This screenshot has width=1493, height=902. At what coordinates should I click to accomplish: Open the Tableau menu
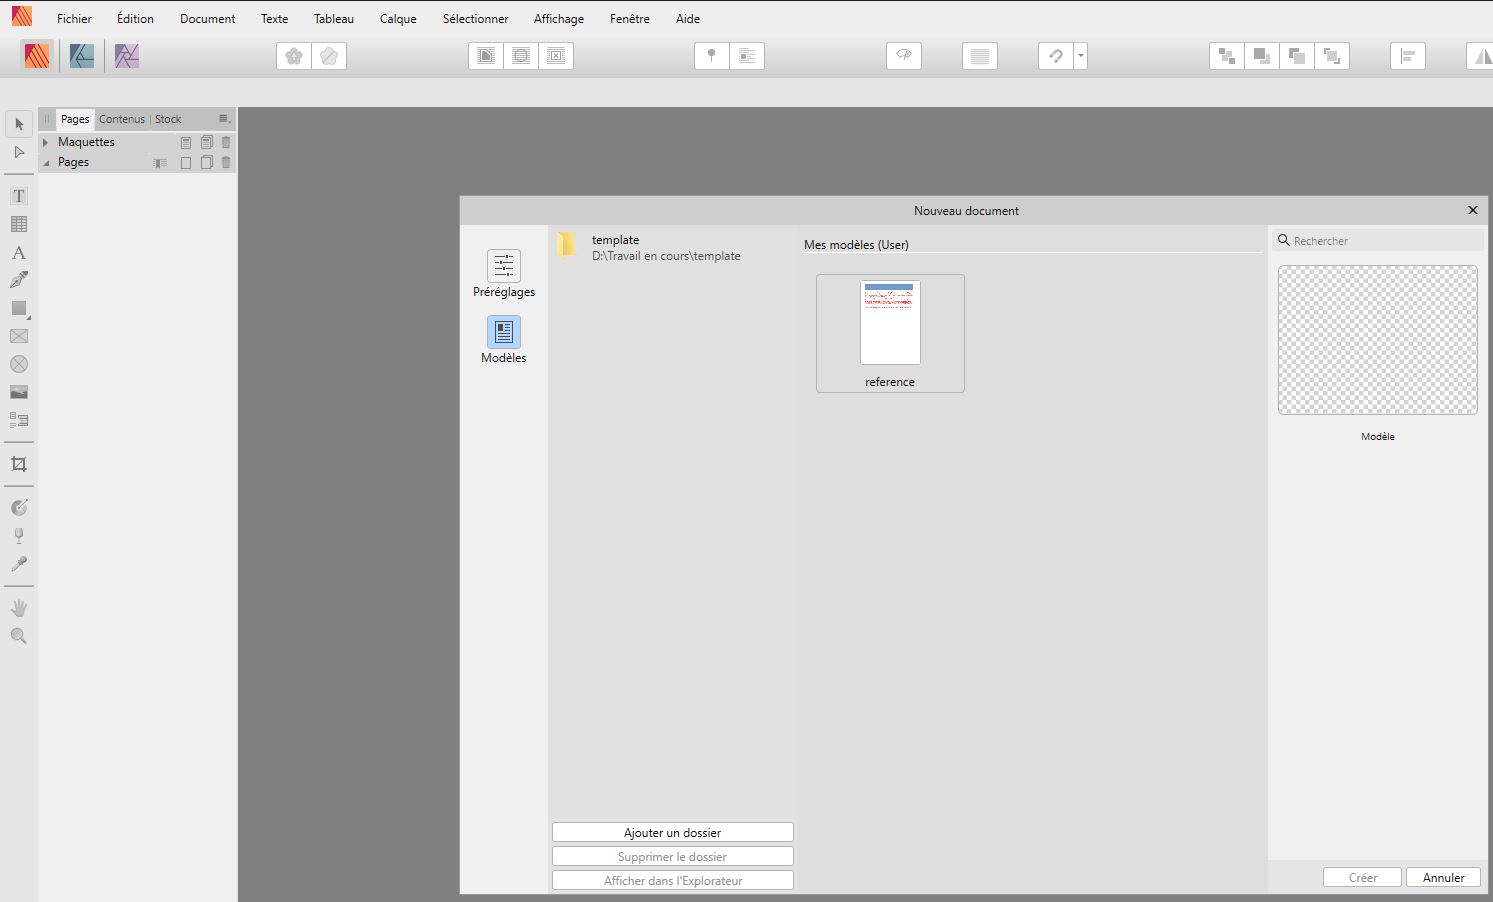point(334,19)
